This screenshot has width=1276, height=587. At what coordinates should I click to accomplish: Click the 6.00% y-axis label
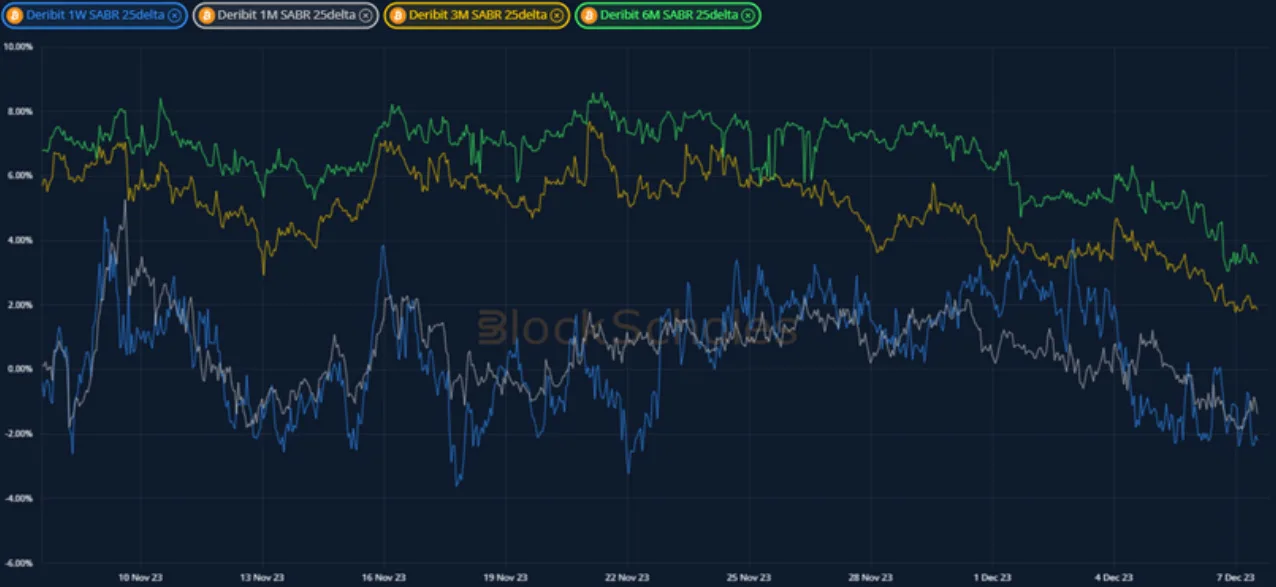(21, 176)
